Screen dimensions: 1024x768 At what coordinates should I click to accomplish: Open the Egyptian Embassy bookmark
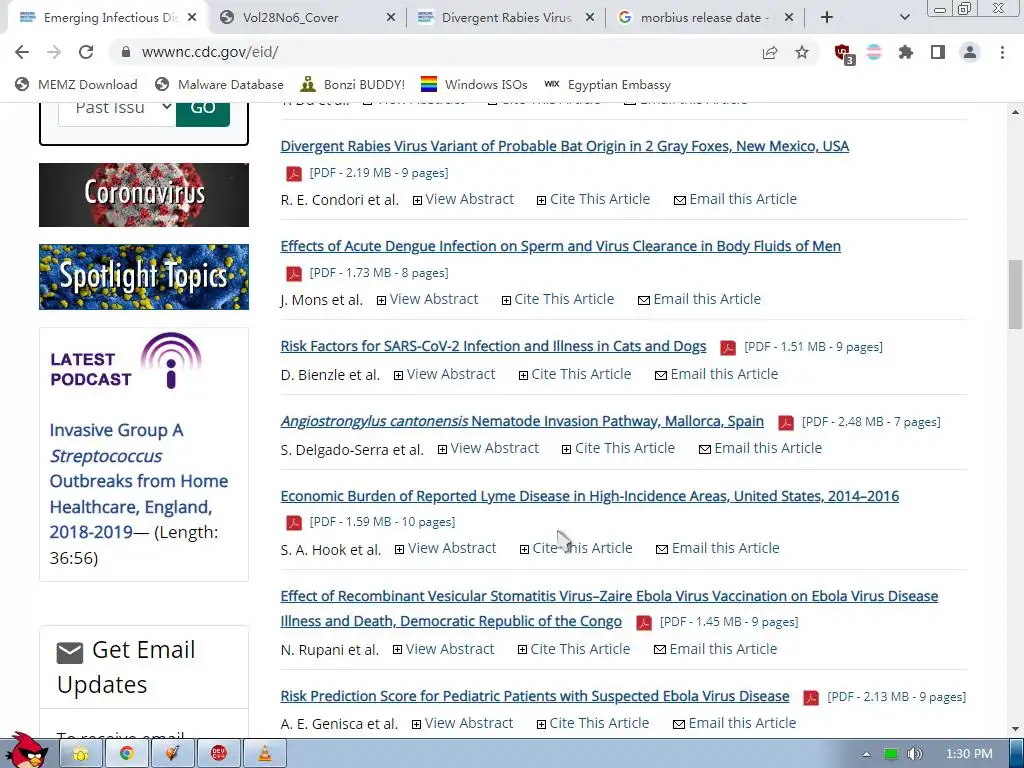click(607, 84)
